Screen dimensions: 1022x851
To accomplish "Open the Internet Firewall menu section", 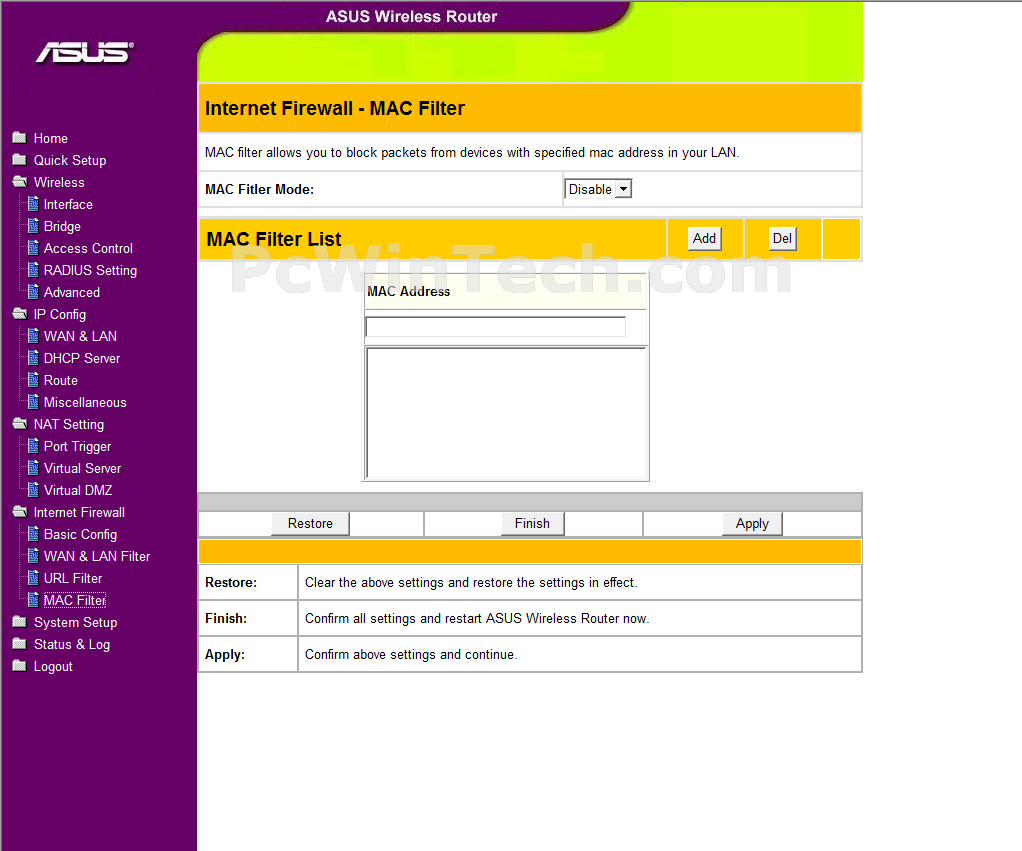I will coord(80,512).
